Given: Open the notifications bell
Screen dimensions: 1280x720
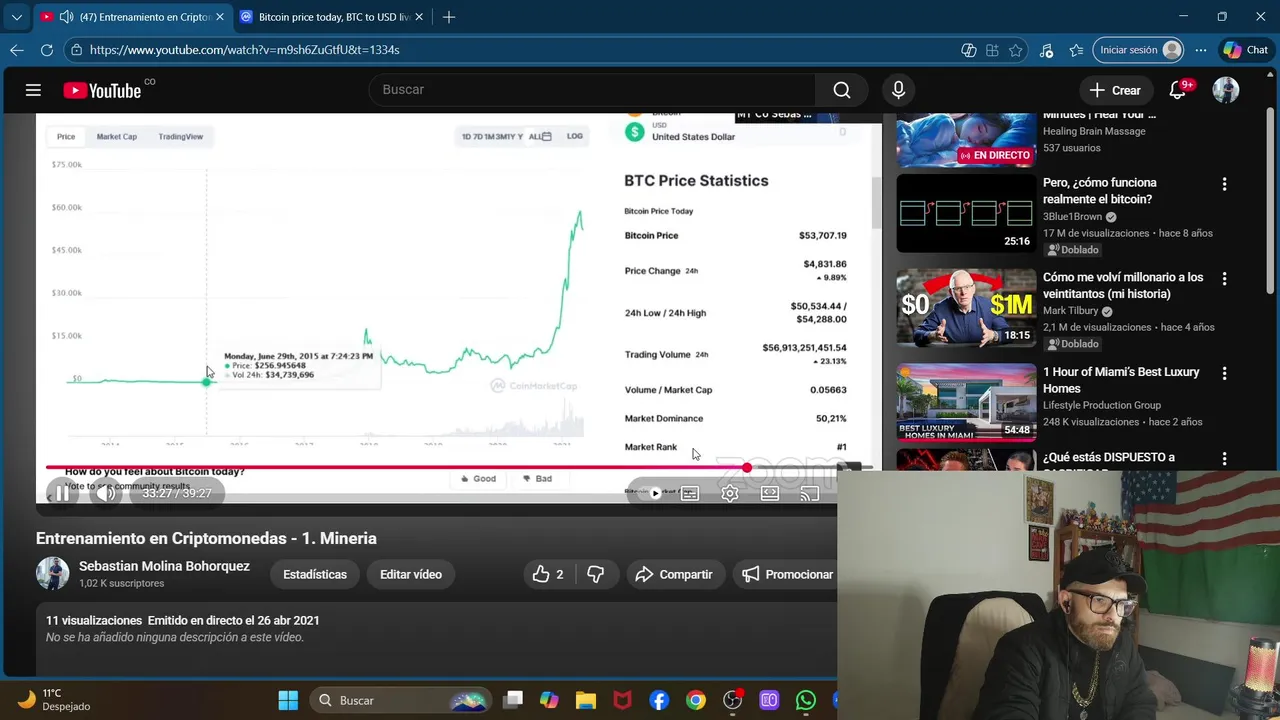Looking at the screenshot, I should 1178,90.
